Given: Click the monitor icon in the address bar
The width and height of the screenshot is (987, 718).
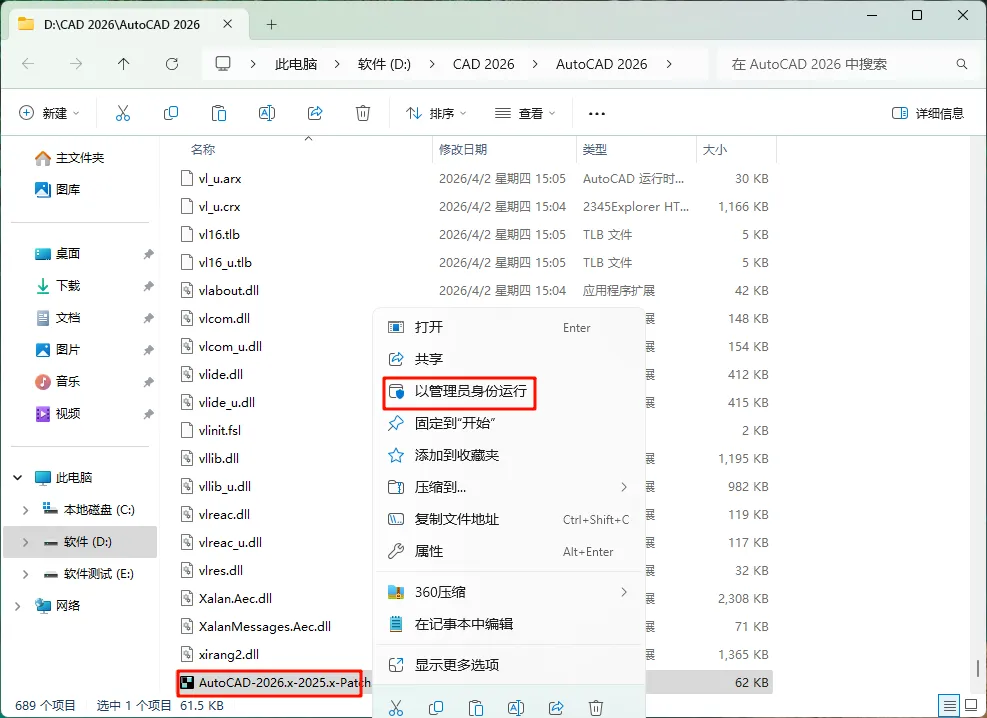Looking at the screenshot, I should (223, 64).
